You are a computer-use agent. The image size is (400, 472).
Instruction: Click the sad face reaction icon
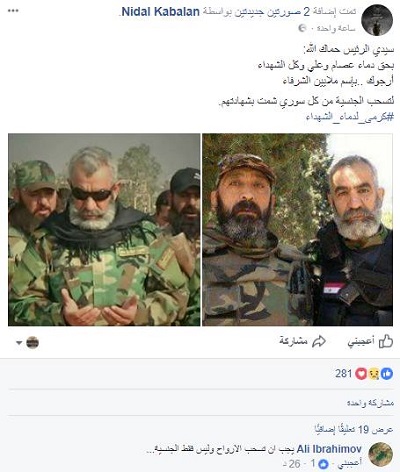(x=374, y=374)
